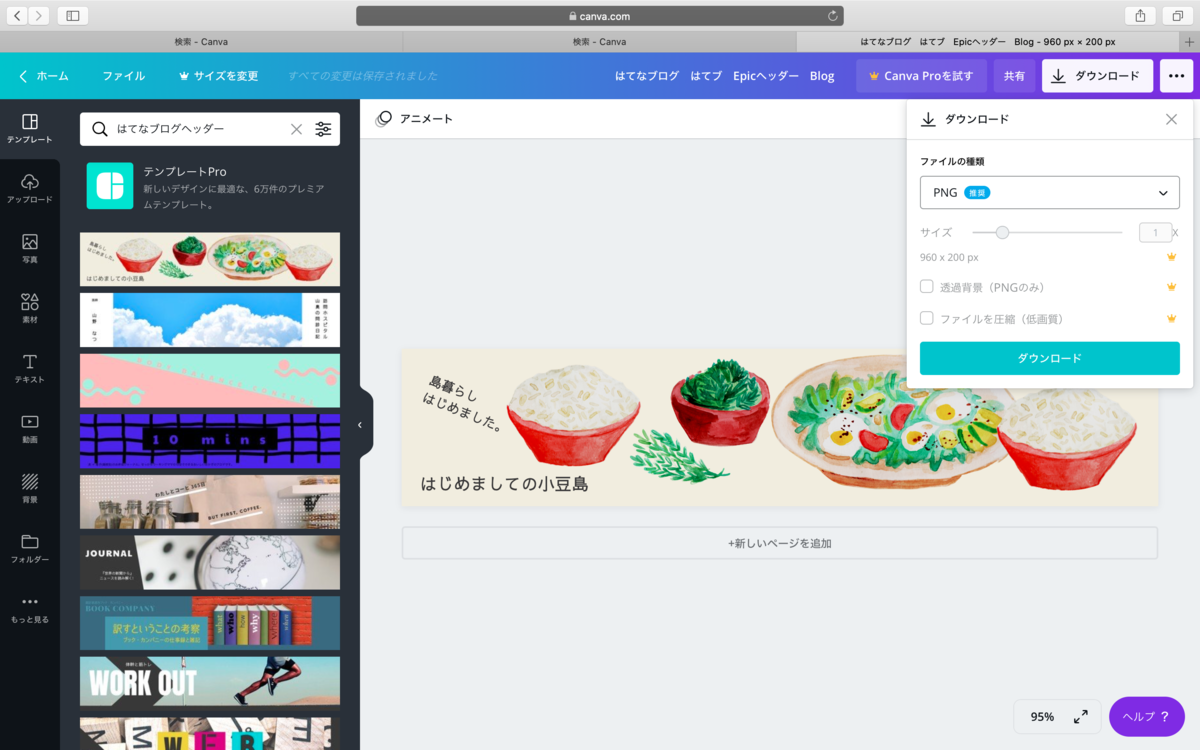Open the テンプレート sidebar panel

pyautogui.click(x=30, y=129)
